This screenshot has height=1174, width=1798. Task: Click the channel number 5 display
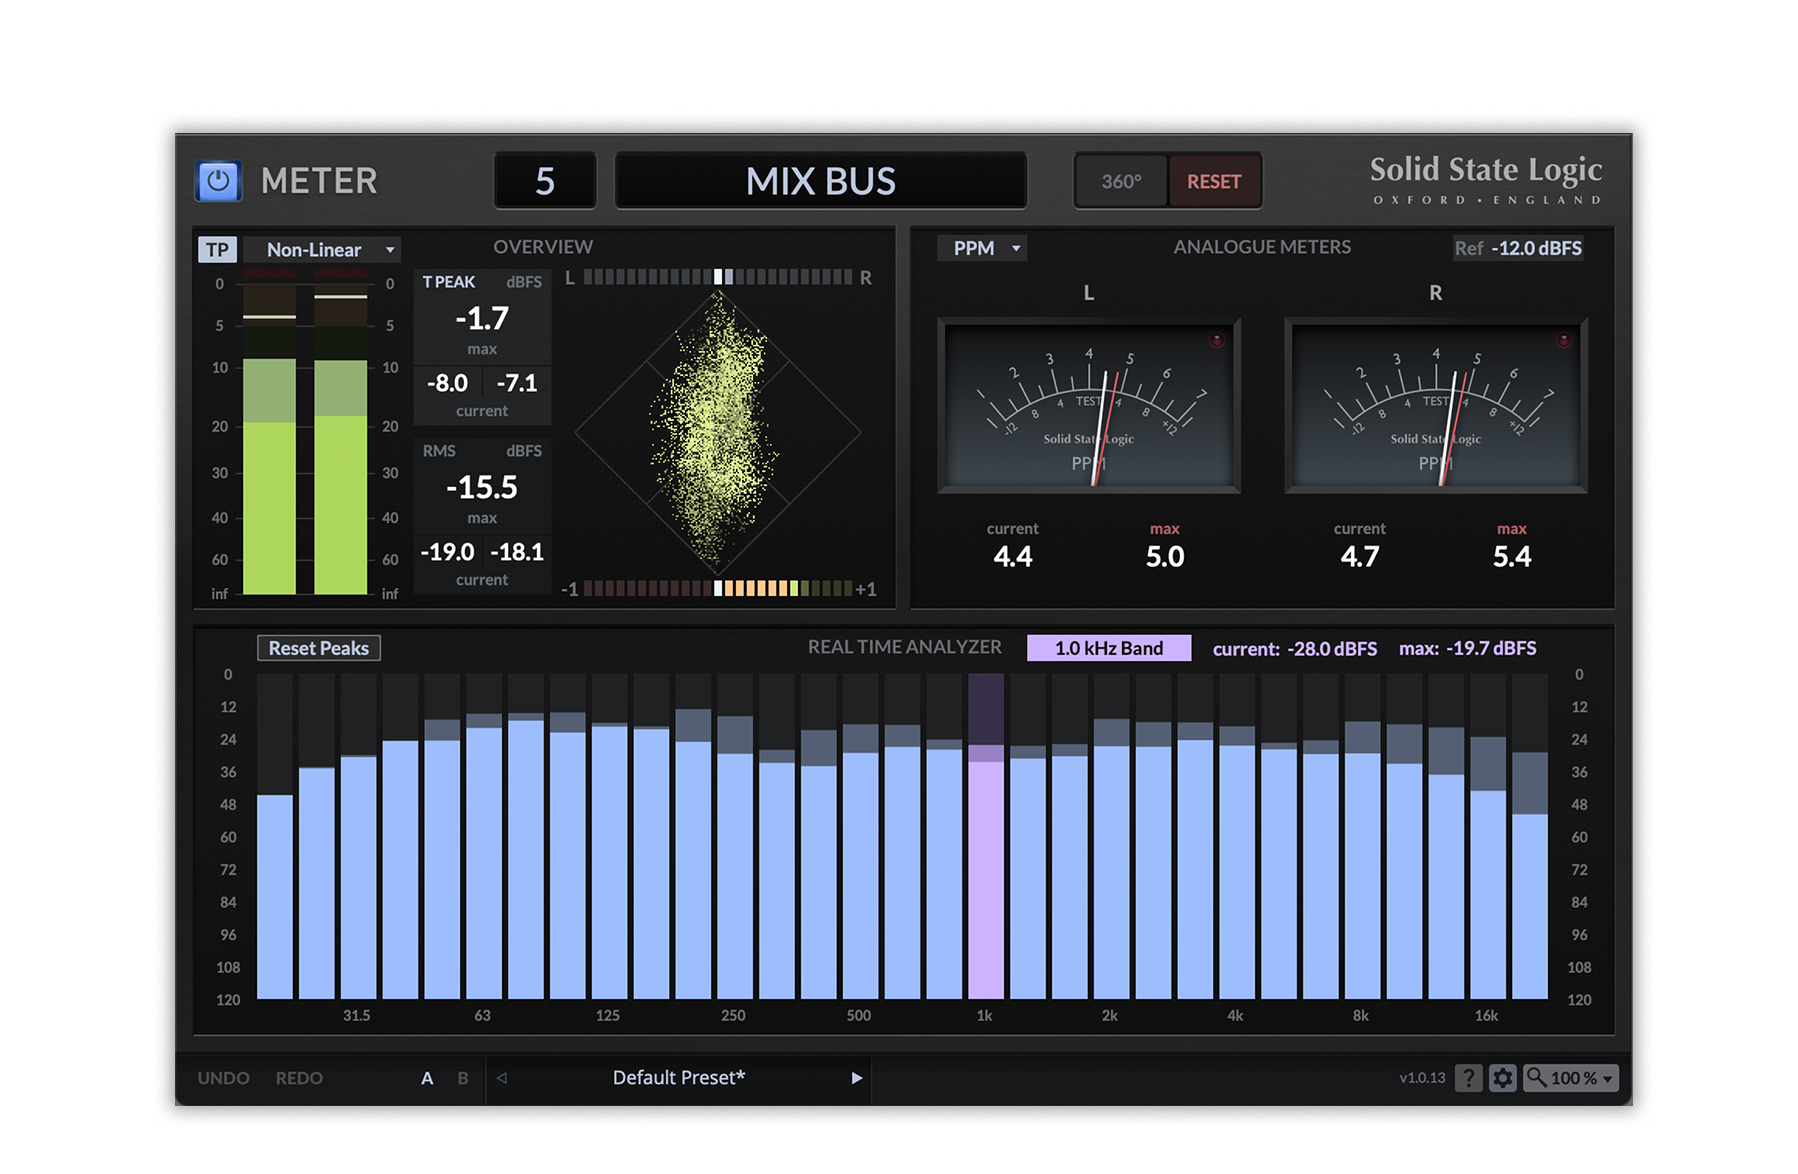click(x=545, y=181)
